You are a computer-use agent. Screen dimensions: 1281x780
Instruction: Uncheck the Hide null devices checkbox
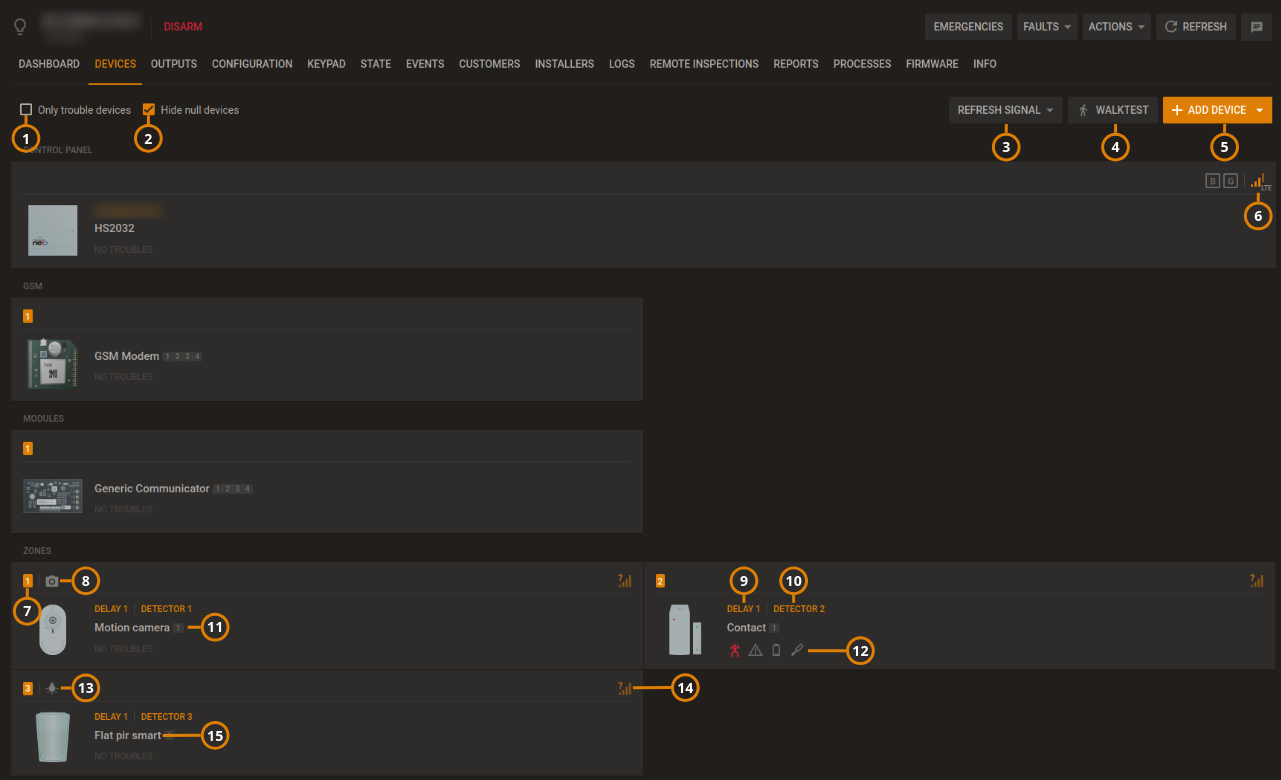[x=148, y=110]
